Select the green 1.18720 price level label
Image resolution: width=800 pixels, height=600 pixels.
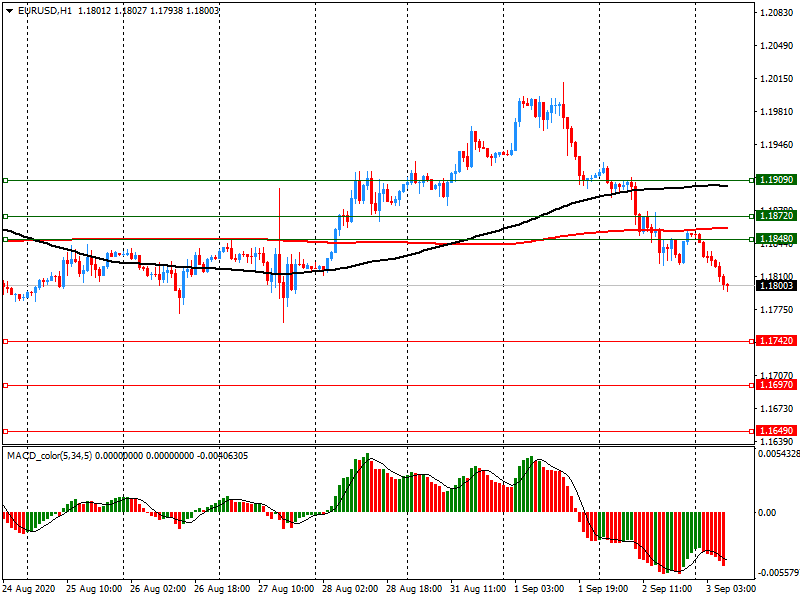776,216
